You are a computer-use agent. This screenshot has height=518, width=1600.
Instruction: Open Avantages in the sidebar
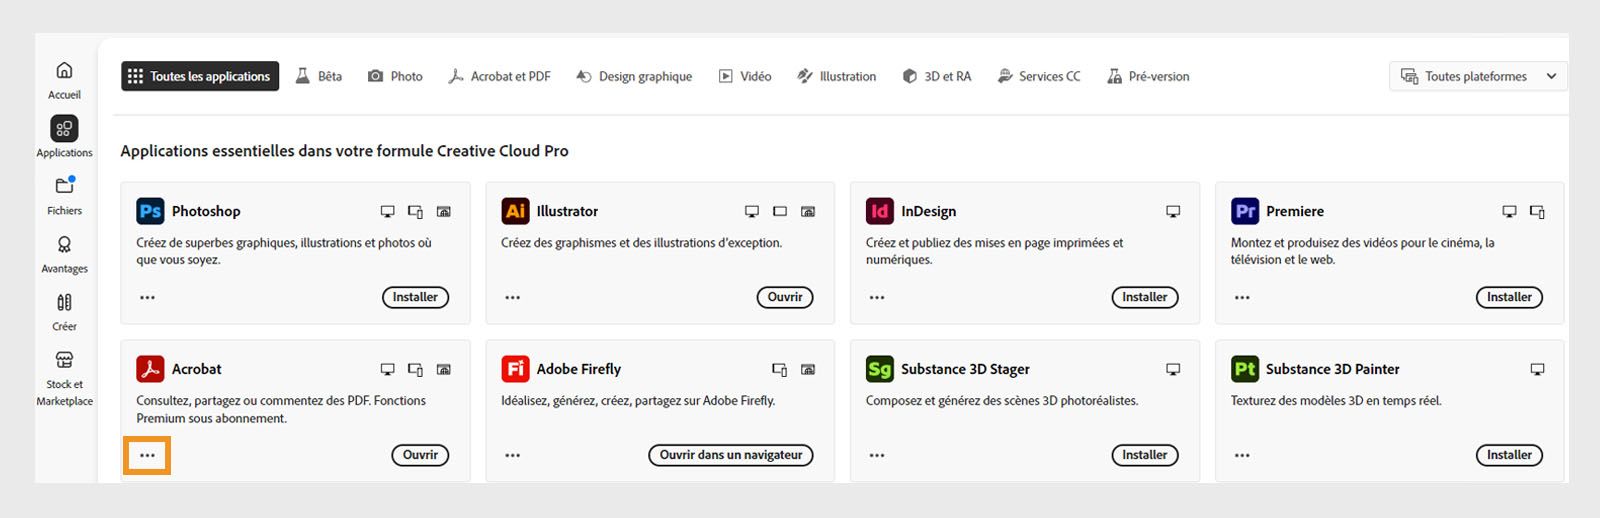click(64, 253)
